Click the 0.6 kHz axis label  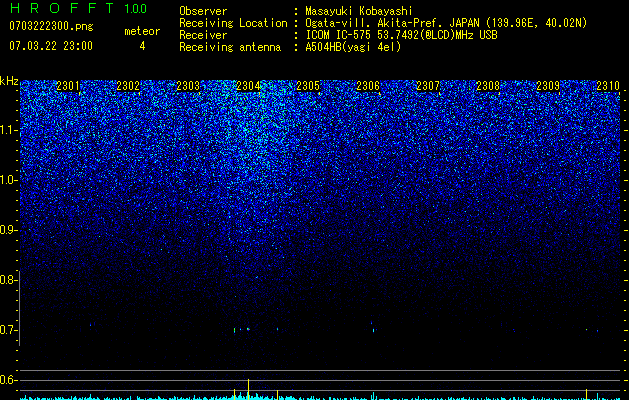[7, 380]
